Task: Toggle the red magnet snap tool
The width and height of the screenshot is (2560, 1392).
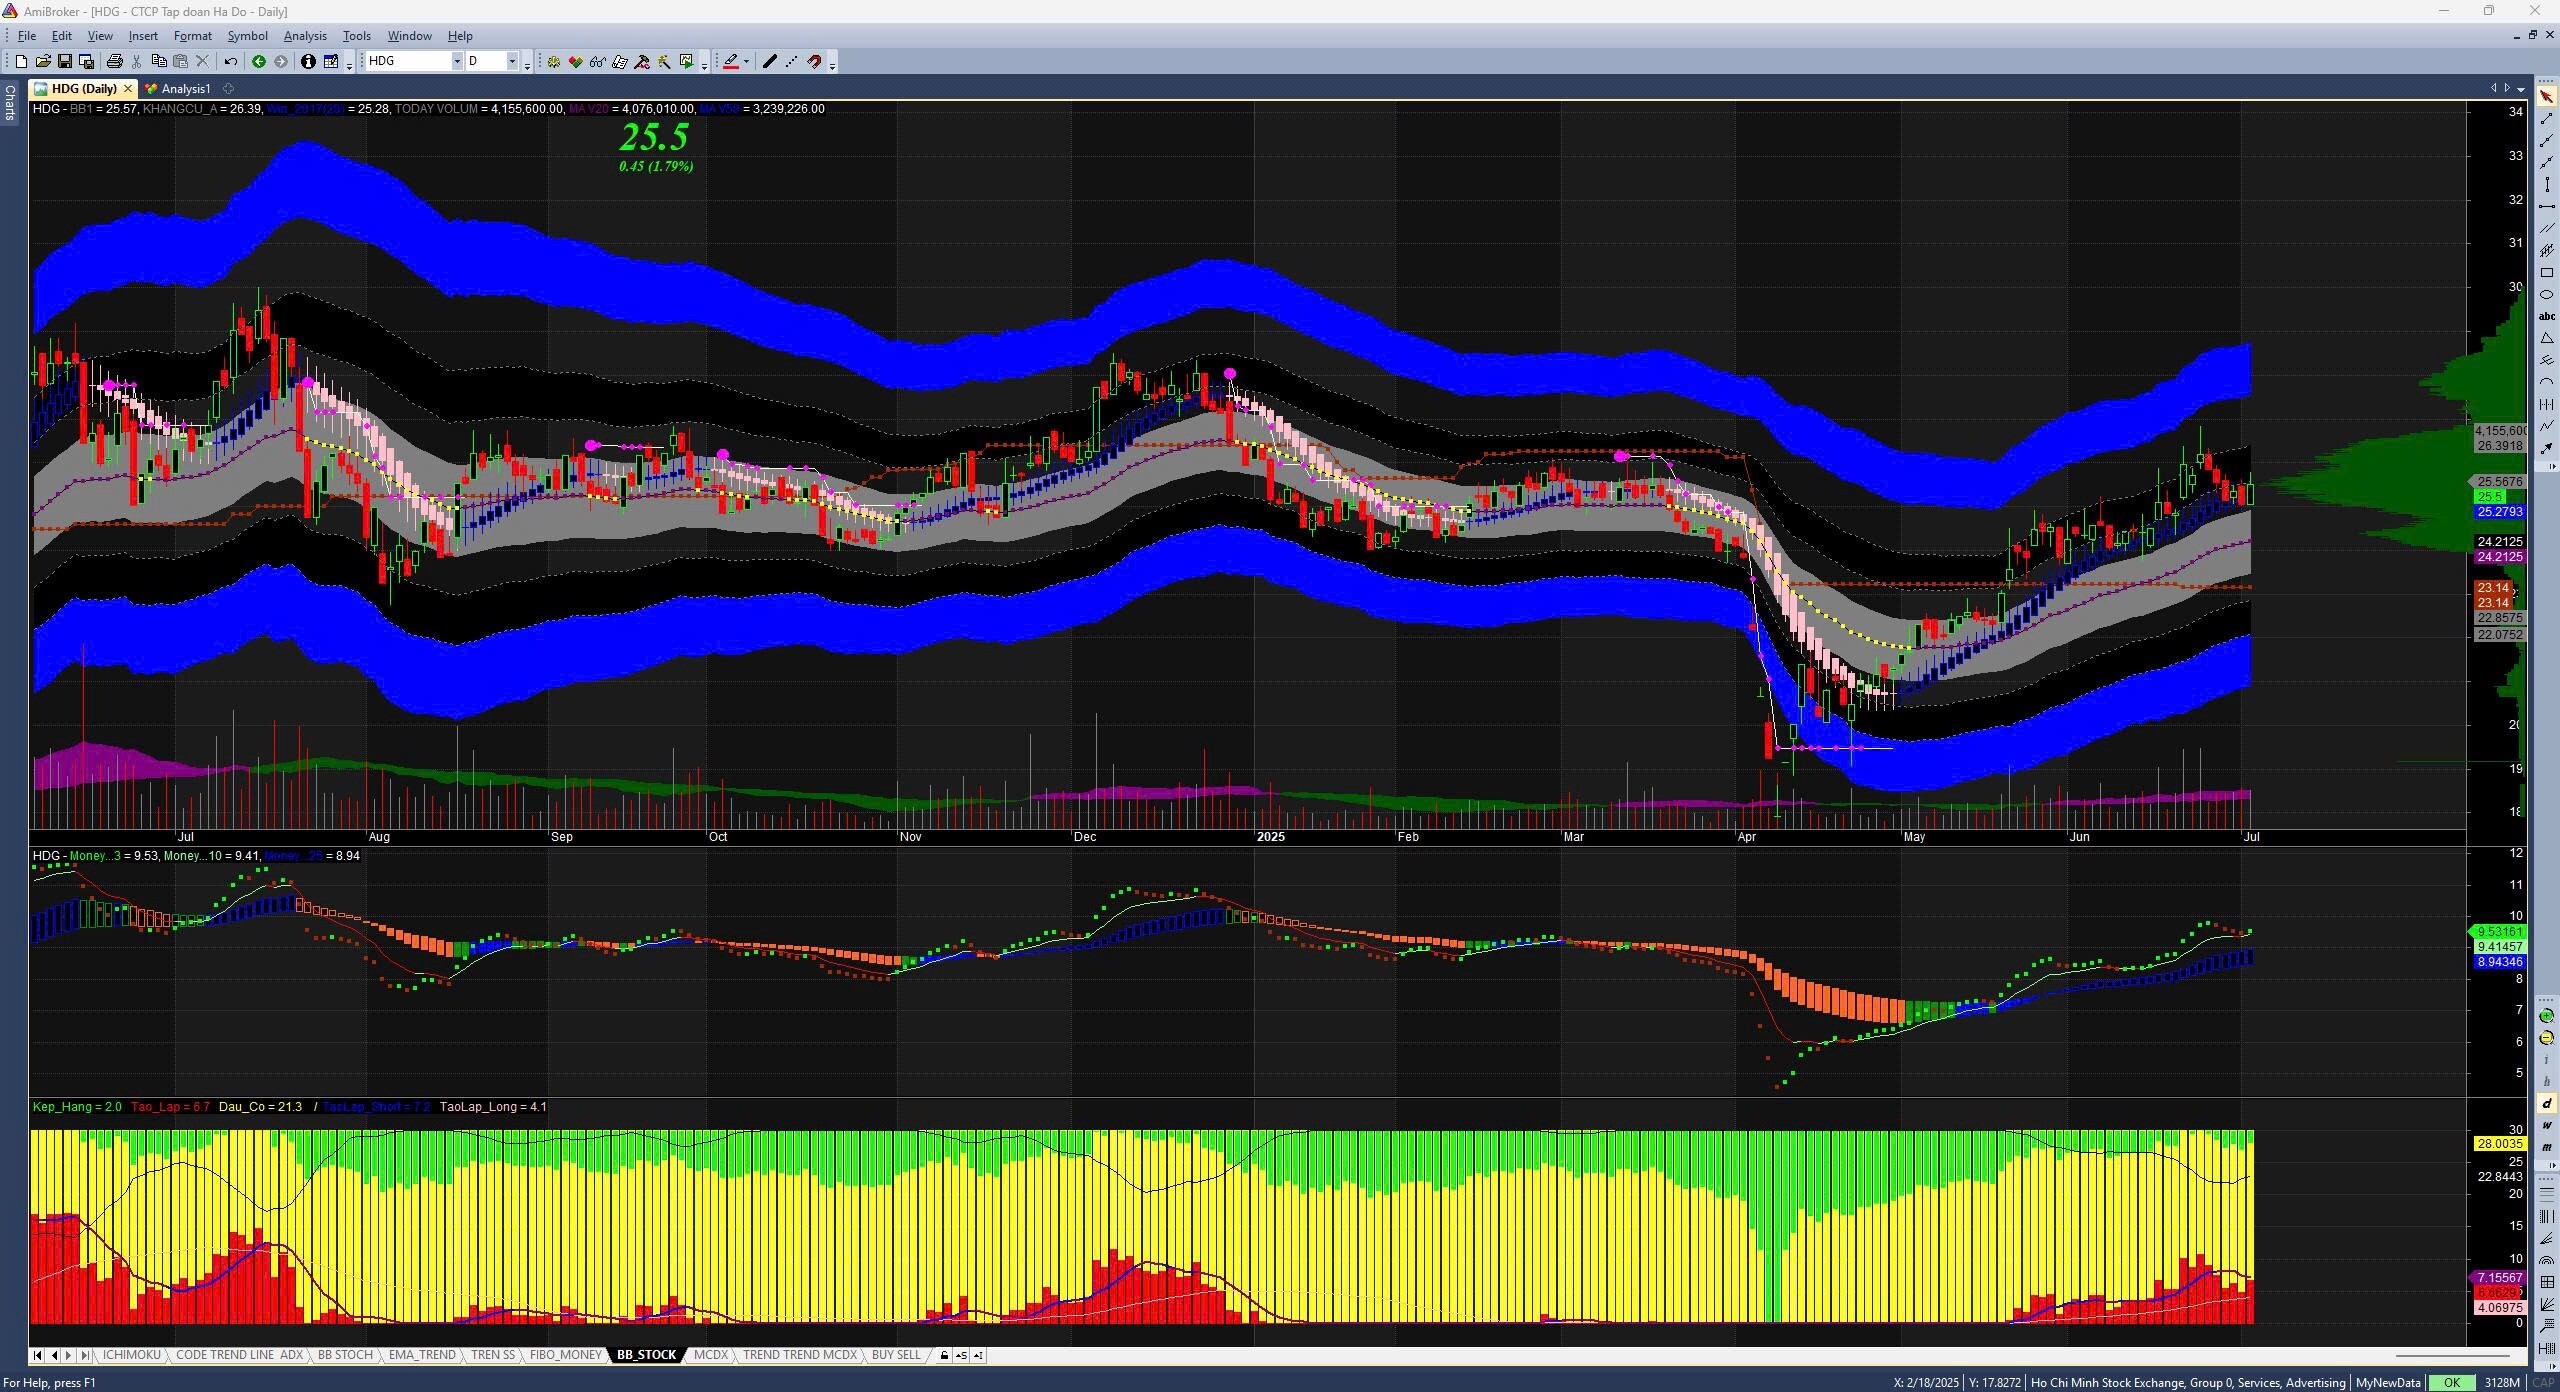Action: 814,62
